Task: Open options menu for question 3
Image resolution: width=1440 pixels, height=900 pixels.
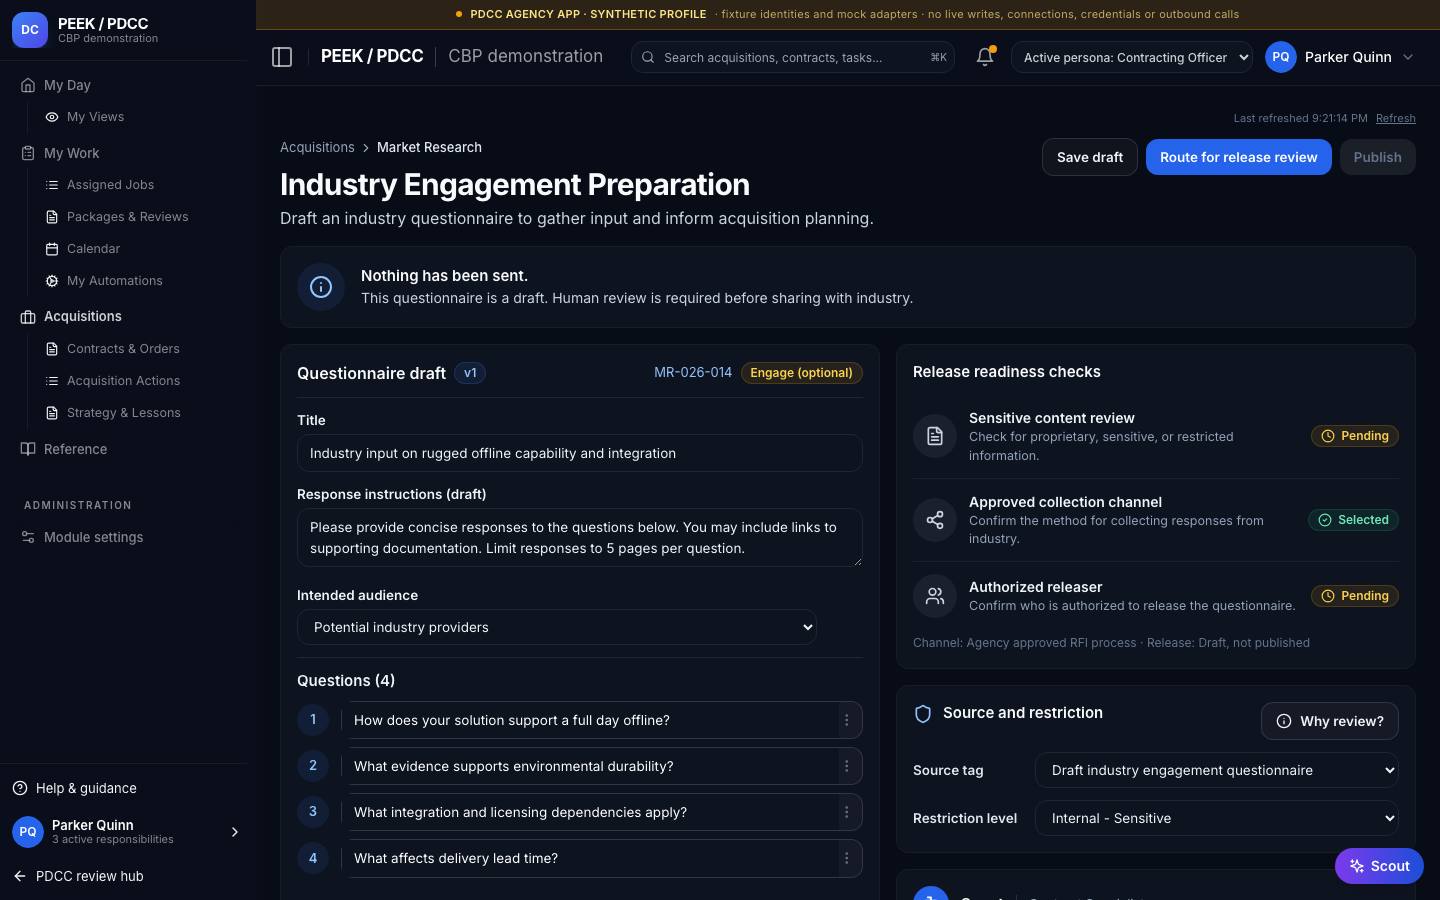Action: (846, 812)
